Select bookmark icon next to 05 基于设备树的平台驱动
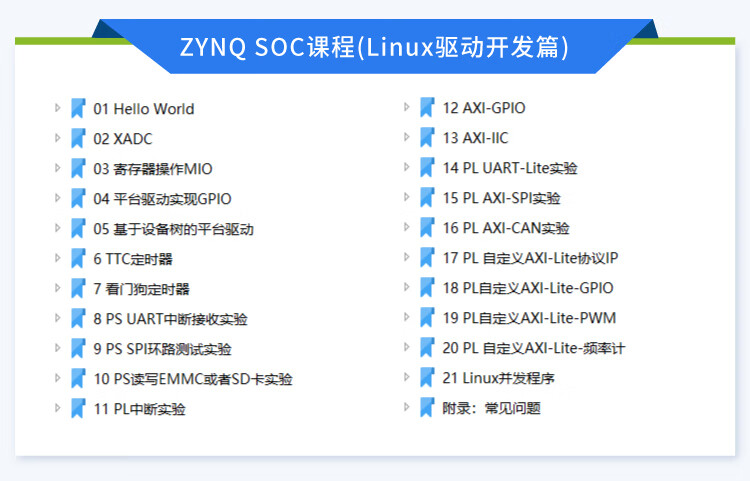The image size is (750, 481). pos(78,229)
